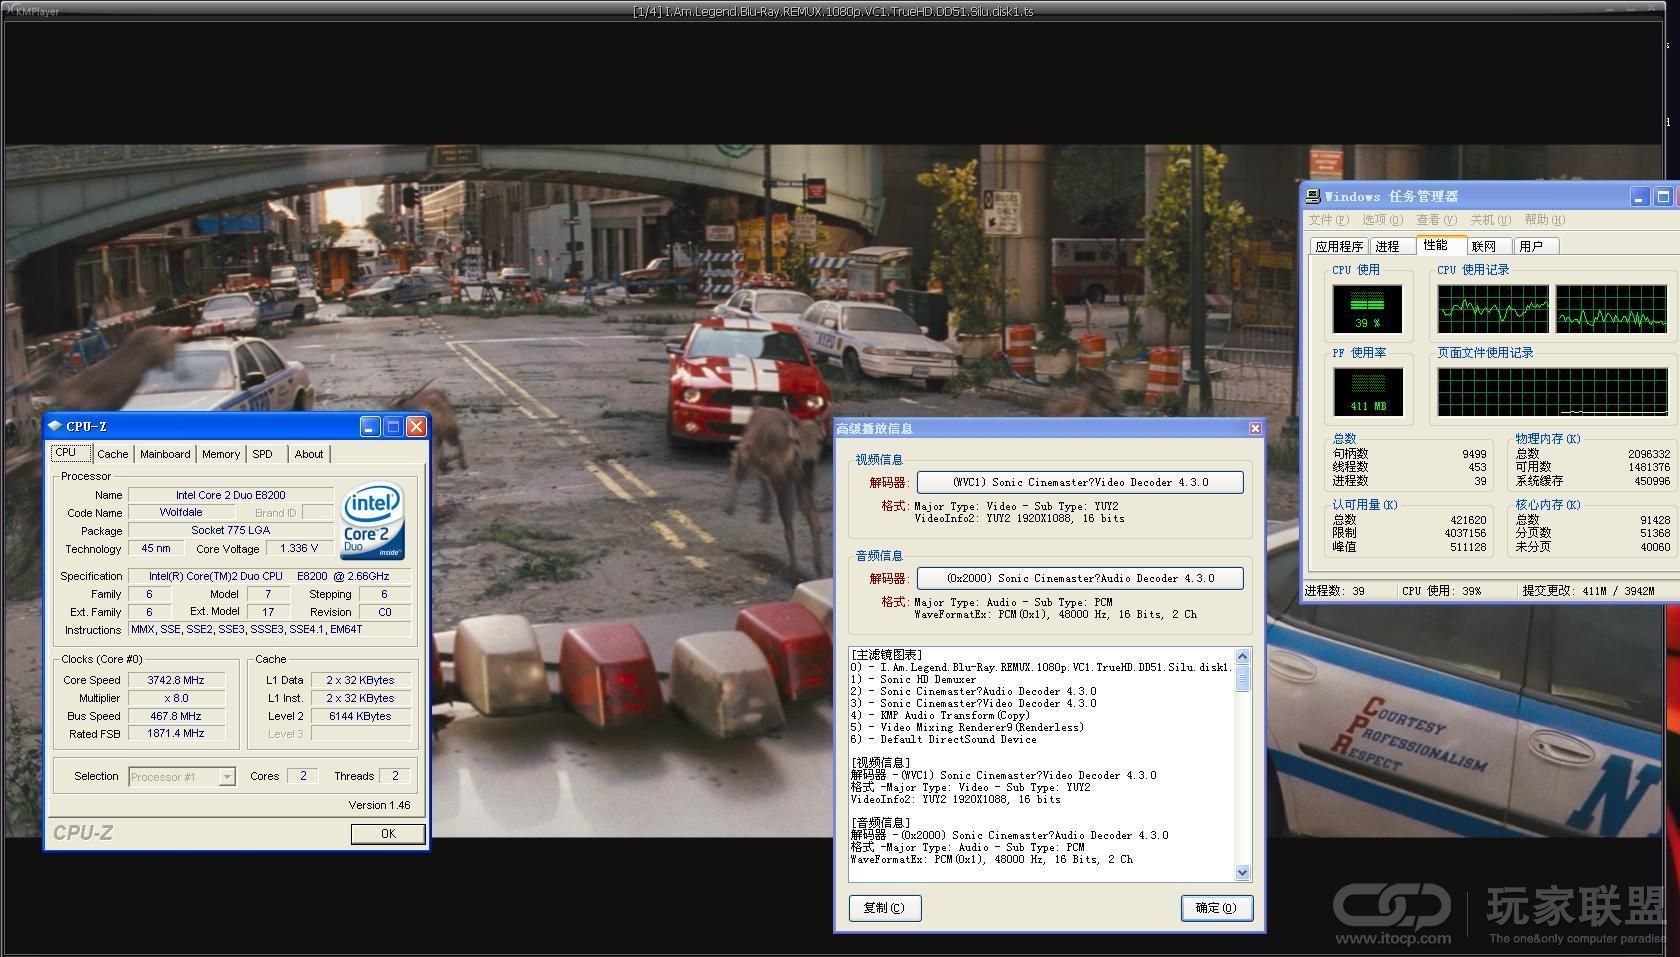Click the CPU usage gauge showing 39%
This screenshot has width=1680, height=957.
pyautogui.click(x=1367, y=309)
